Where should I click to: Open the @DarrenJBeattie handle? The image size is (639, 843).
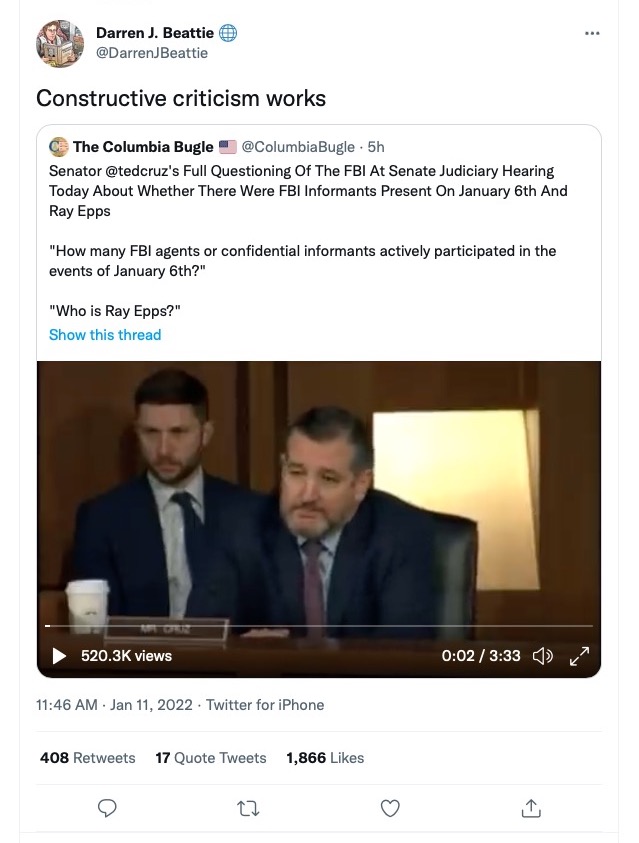[x=152, y=53]
